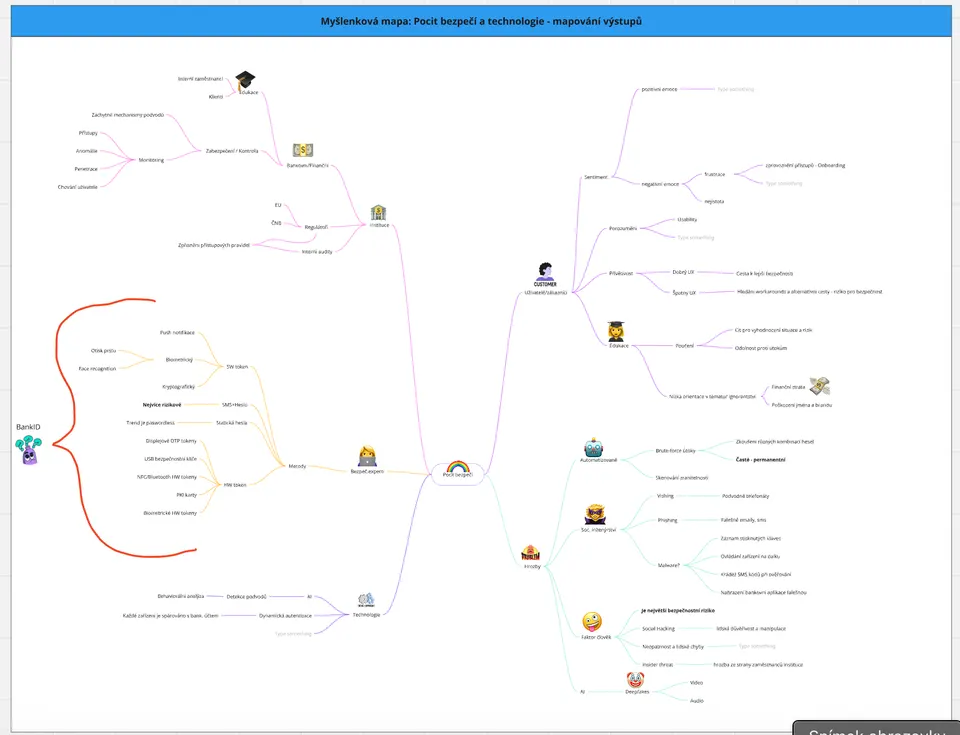Select the 'PKI karty' node
This screenshot has height=735, width=960.
187,495
